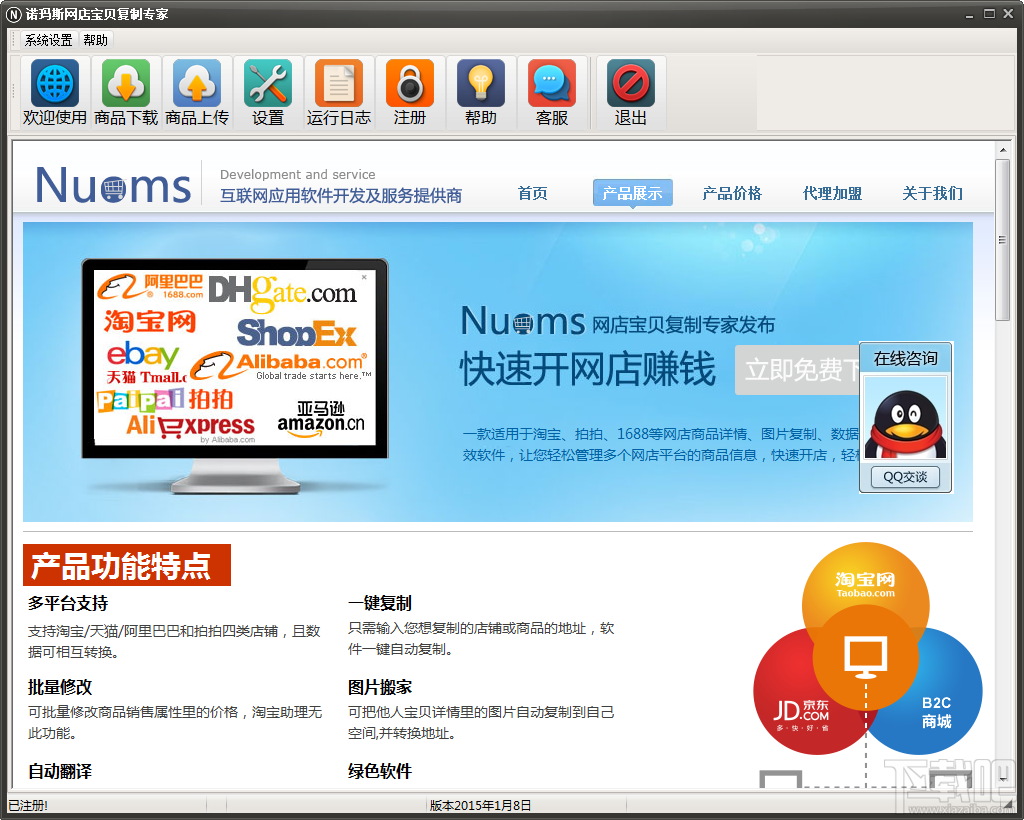Click the 一键复制 feature heading
This screenshot has width=1024, height=820.
click(x=380, y=603)
